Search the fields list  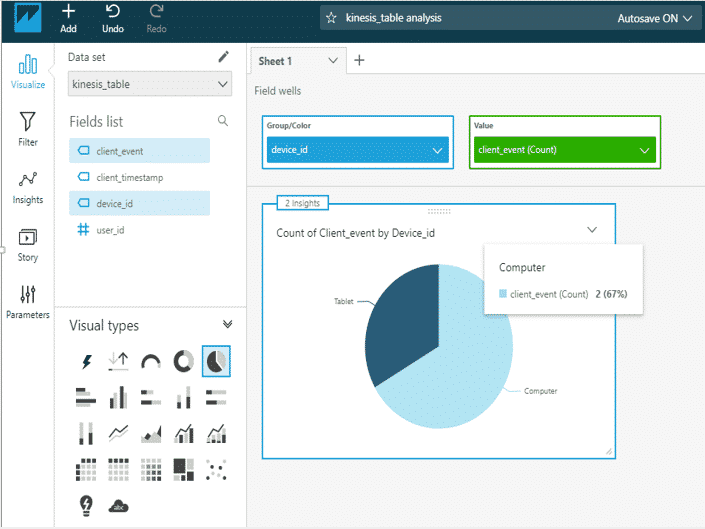tap(223, 120)
